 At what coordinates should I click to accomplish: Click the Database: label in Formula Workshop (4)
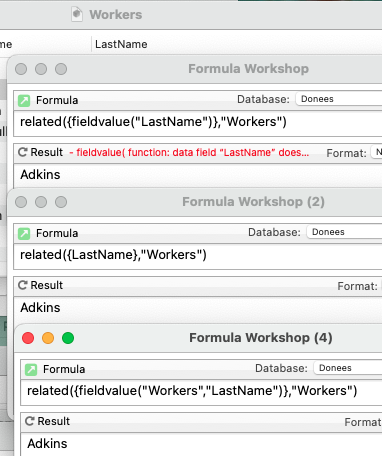[x=281, y=368]
